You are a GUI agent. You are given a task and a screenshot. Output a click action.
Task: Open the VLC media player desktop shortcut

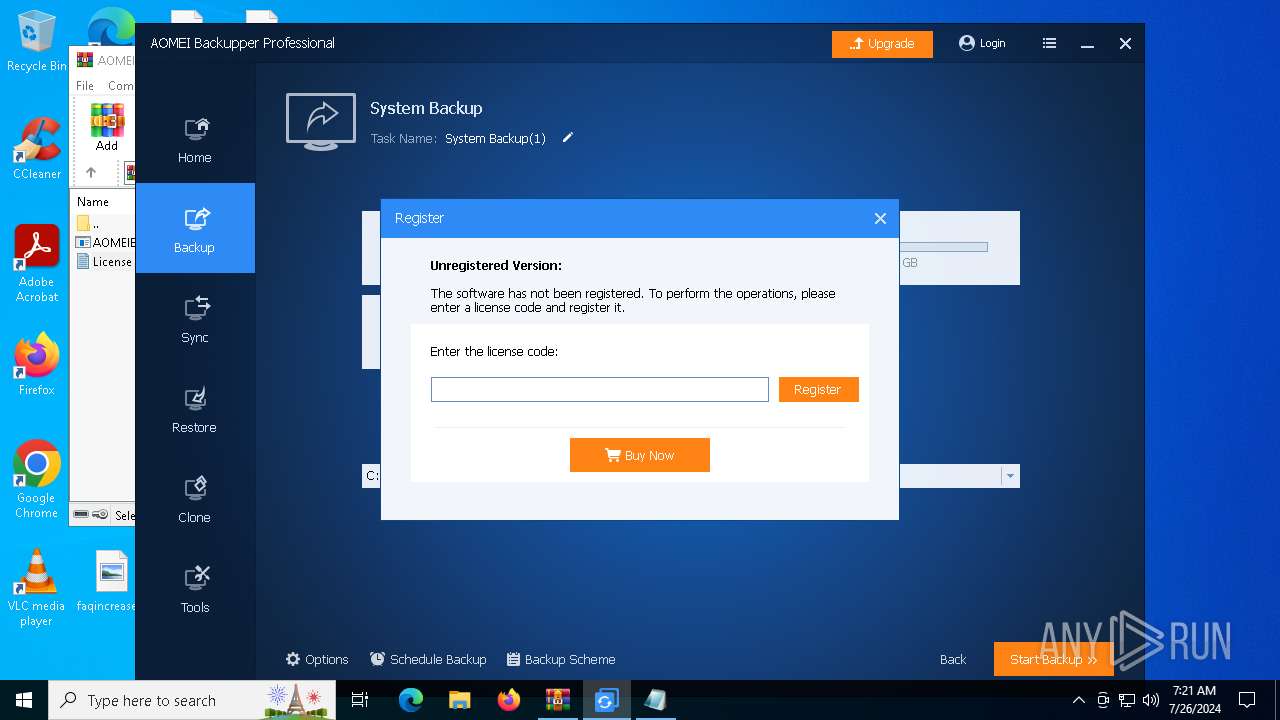(36, 587)
